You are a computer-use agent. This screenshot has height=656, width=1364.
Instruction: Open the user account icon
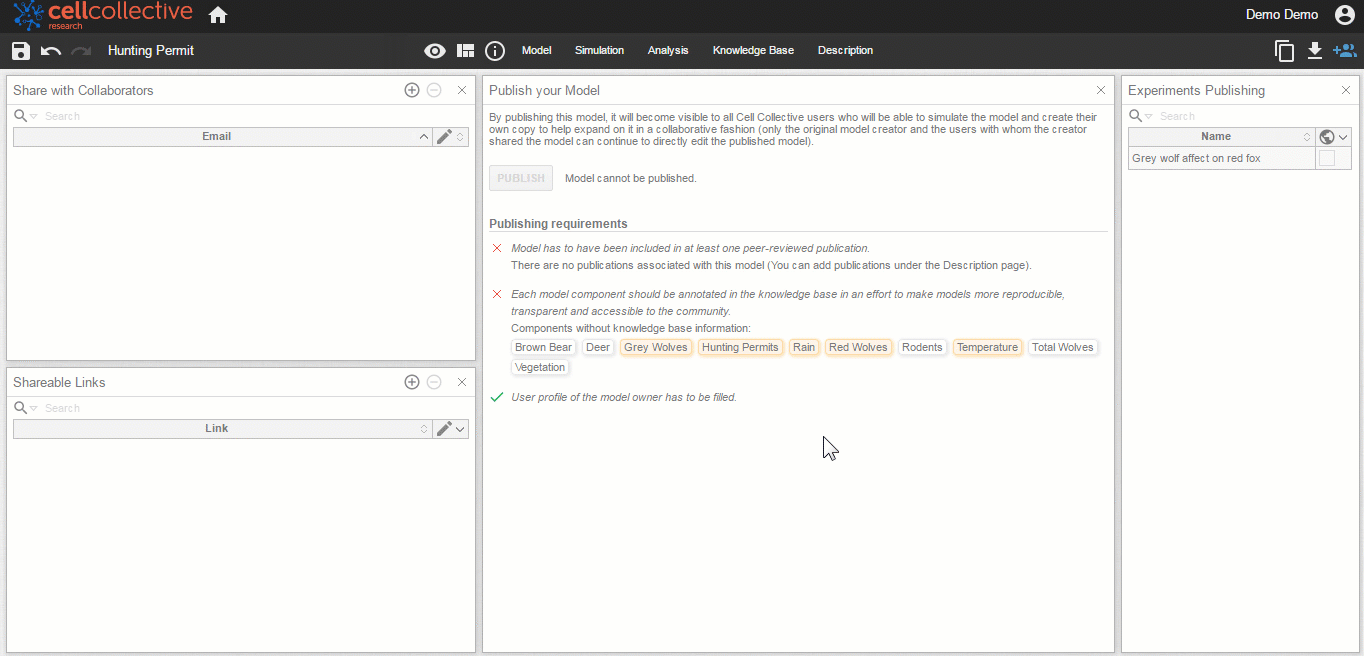(1345, 15)
